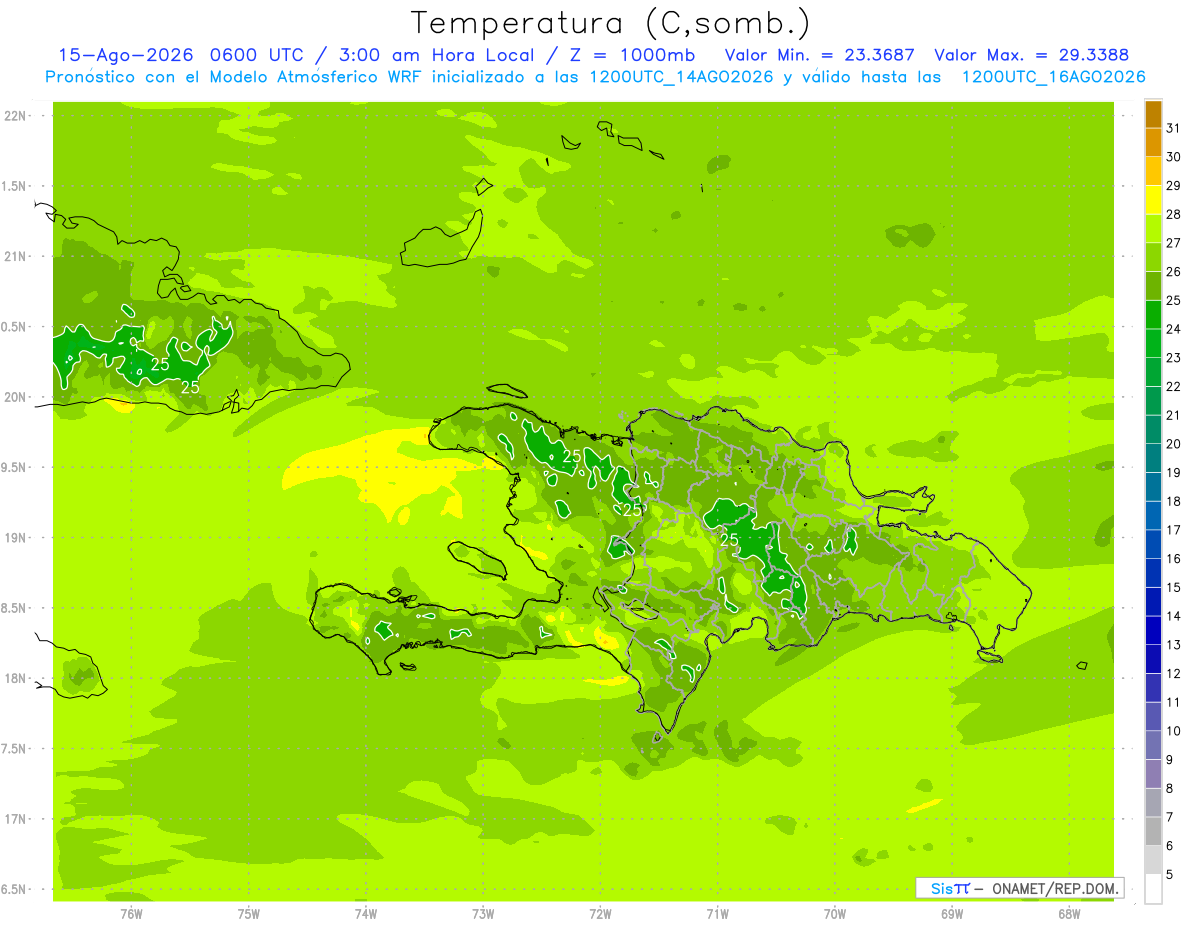Image resolution: width=1200 pixels, height=927 pixels.
Task: Click the blue legend swatch between 15 and 16
Action: click(1153, 573)
